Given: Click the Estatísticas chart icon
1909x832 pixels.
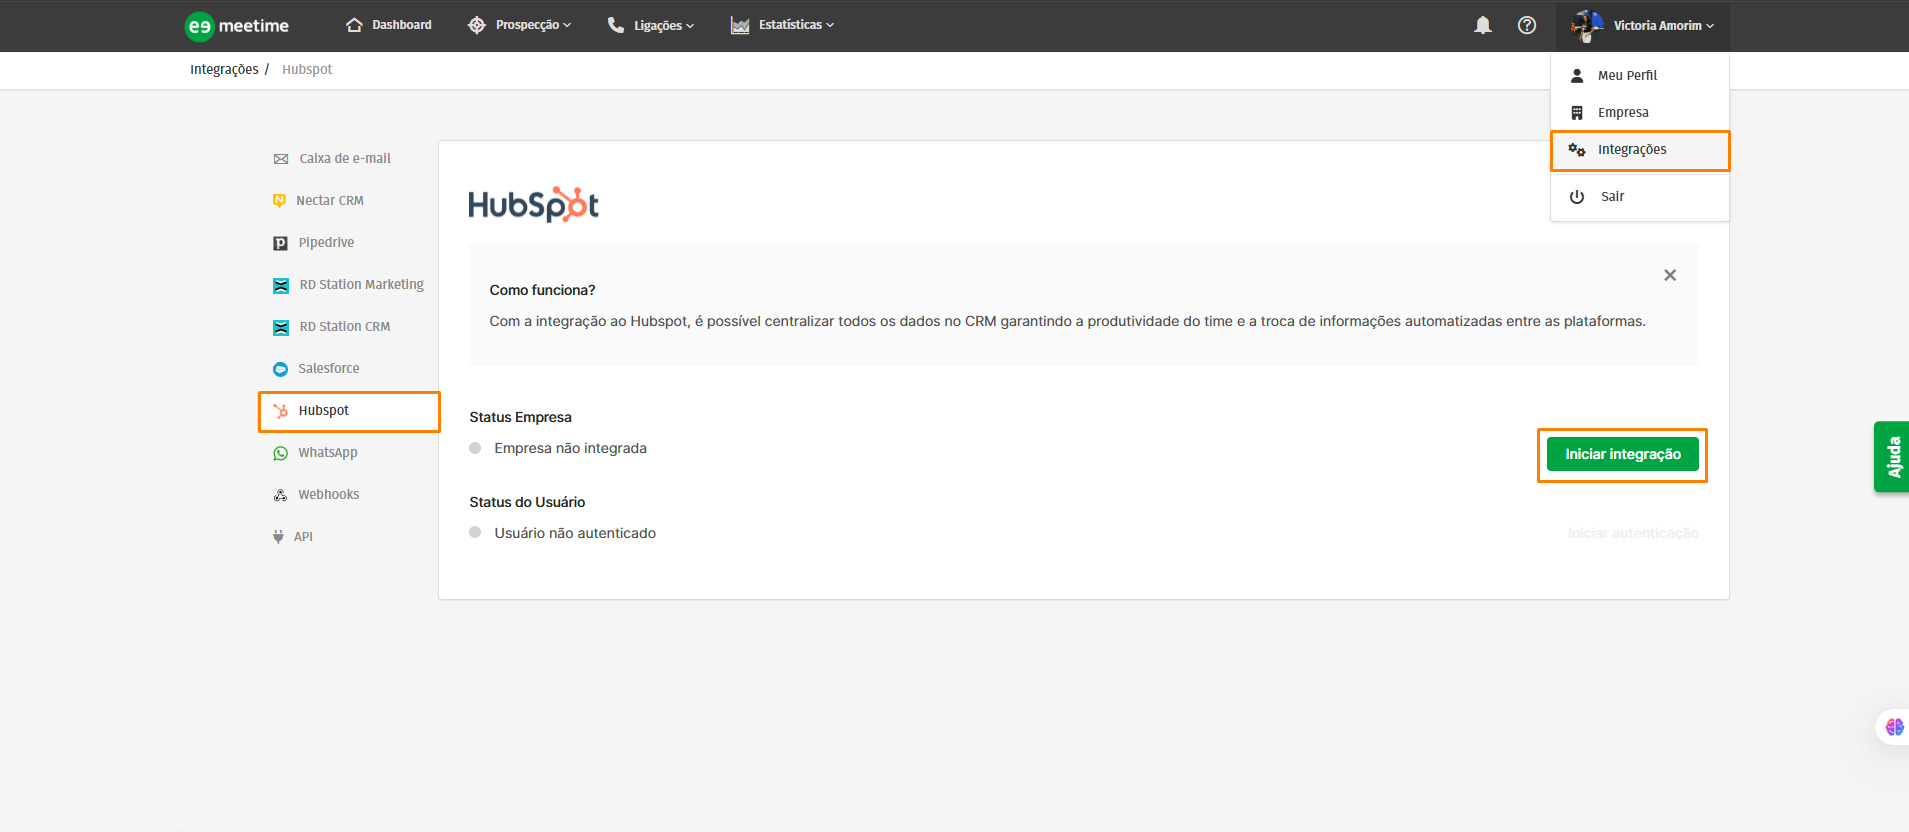Looking at the screenshot, I should 740,25.
